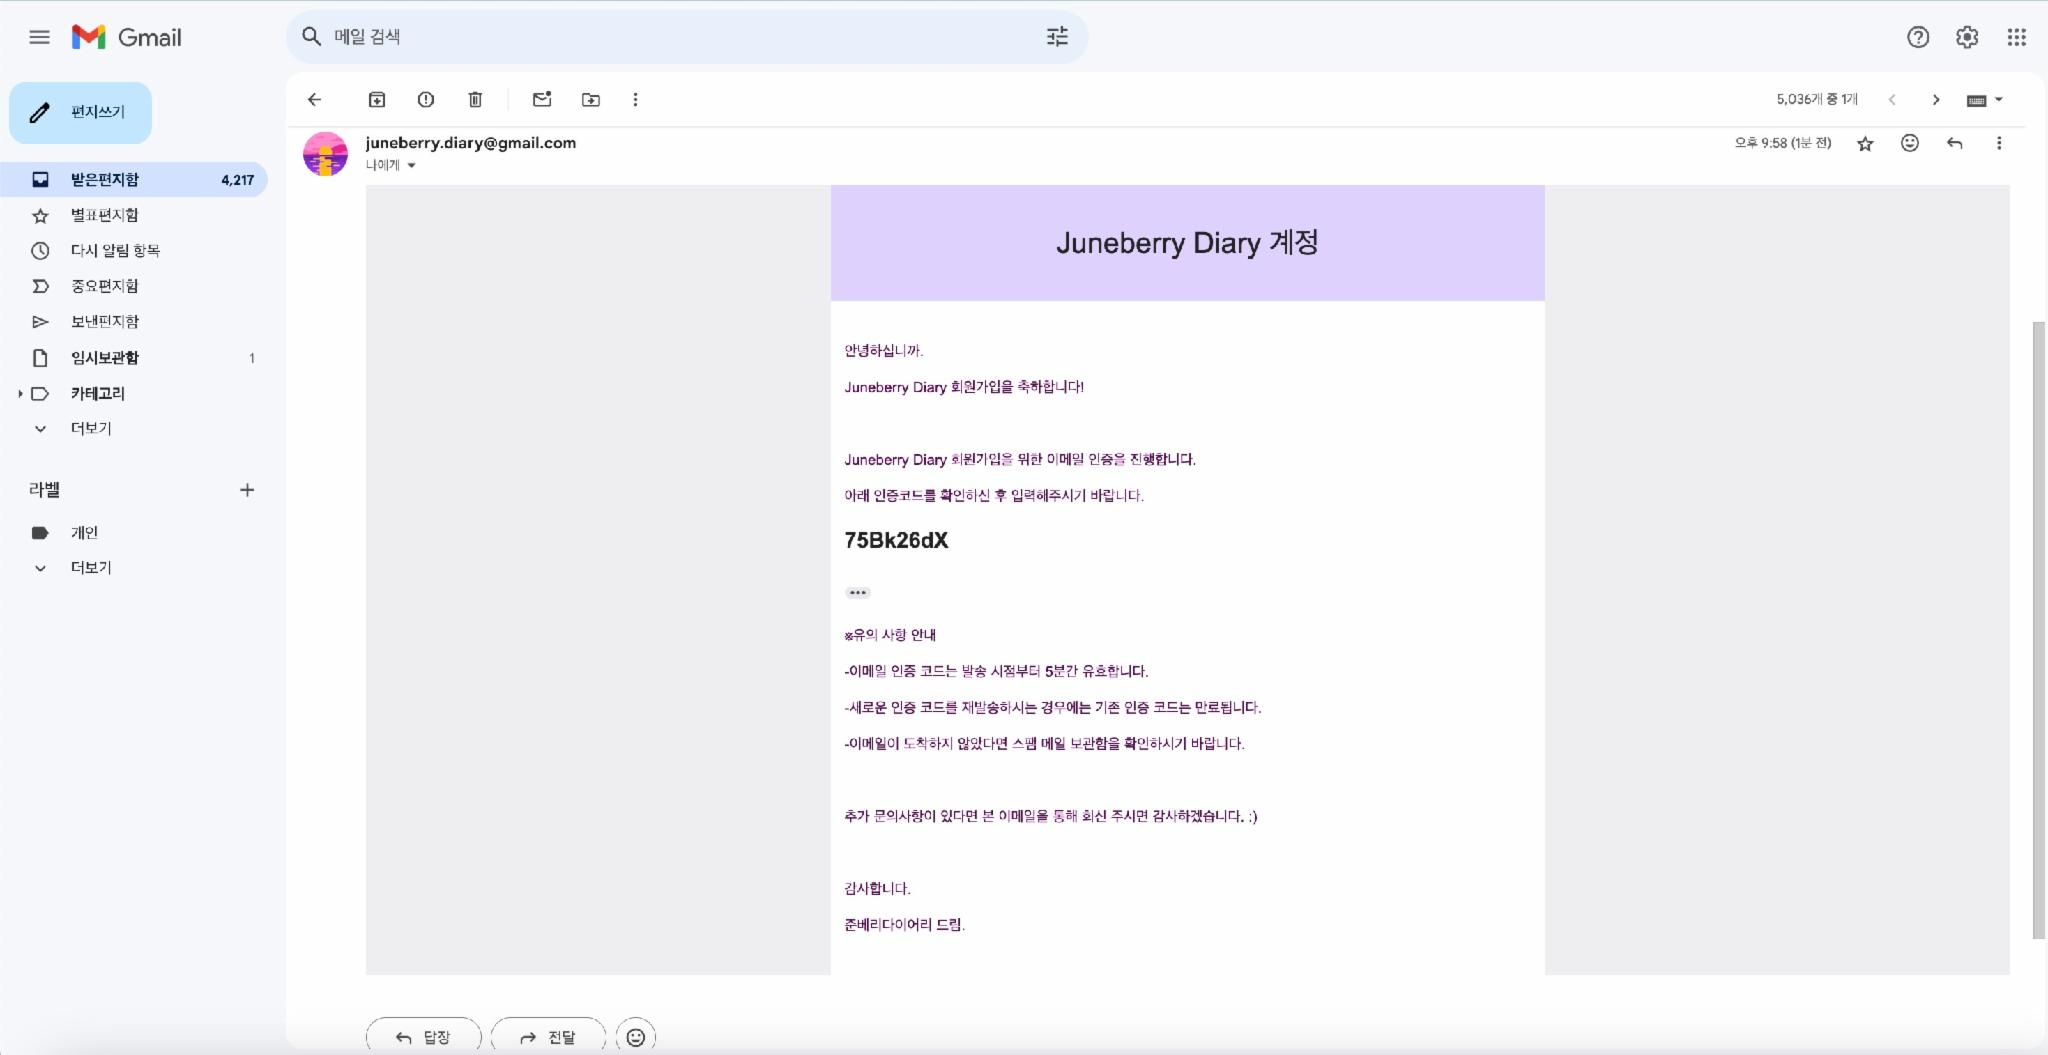
Task: Expand the 카테고리 categories arrow
Action: 20,394
